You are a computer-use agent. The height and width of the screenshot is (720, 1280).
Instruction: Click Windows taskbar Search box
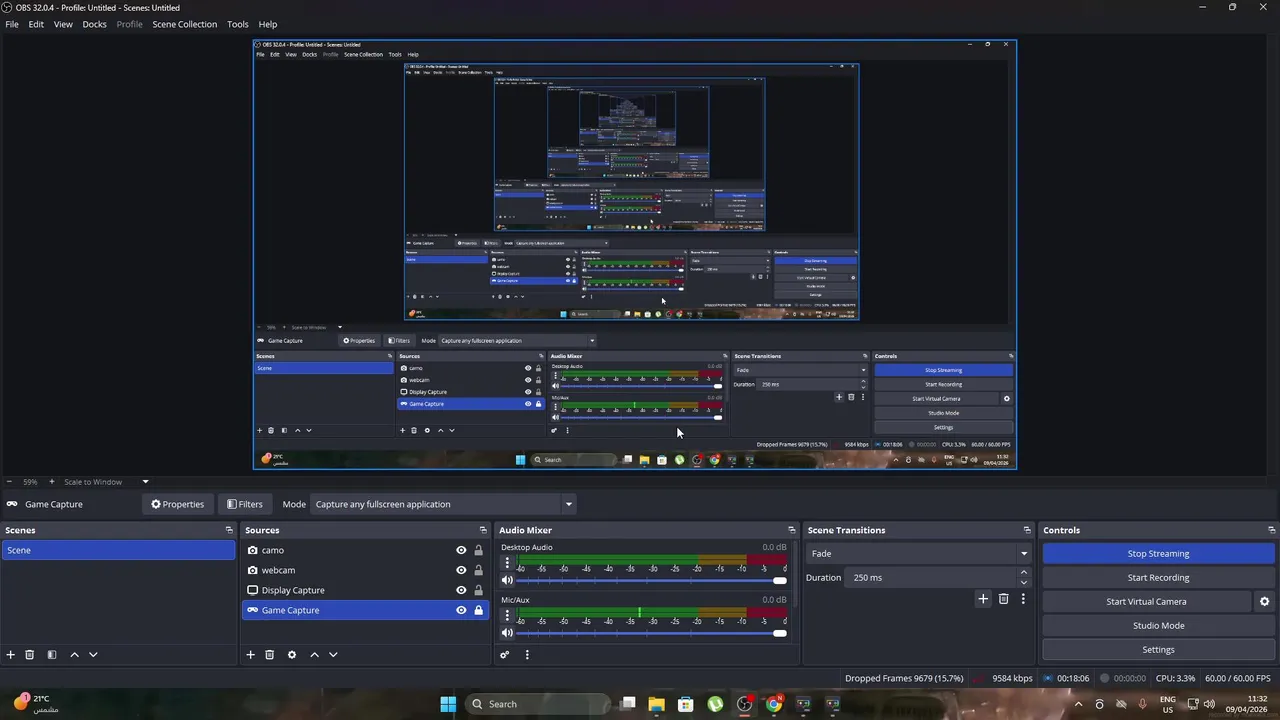coord(537,704)
